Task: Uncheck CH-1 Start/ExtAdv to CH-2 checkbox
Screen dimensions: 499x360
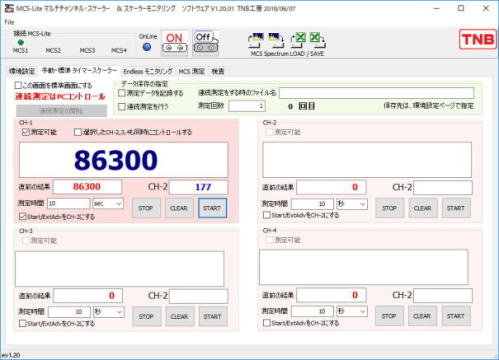Action: pyautogui.click(x=22, y=217)
